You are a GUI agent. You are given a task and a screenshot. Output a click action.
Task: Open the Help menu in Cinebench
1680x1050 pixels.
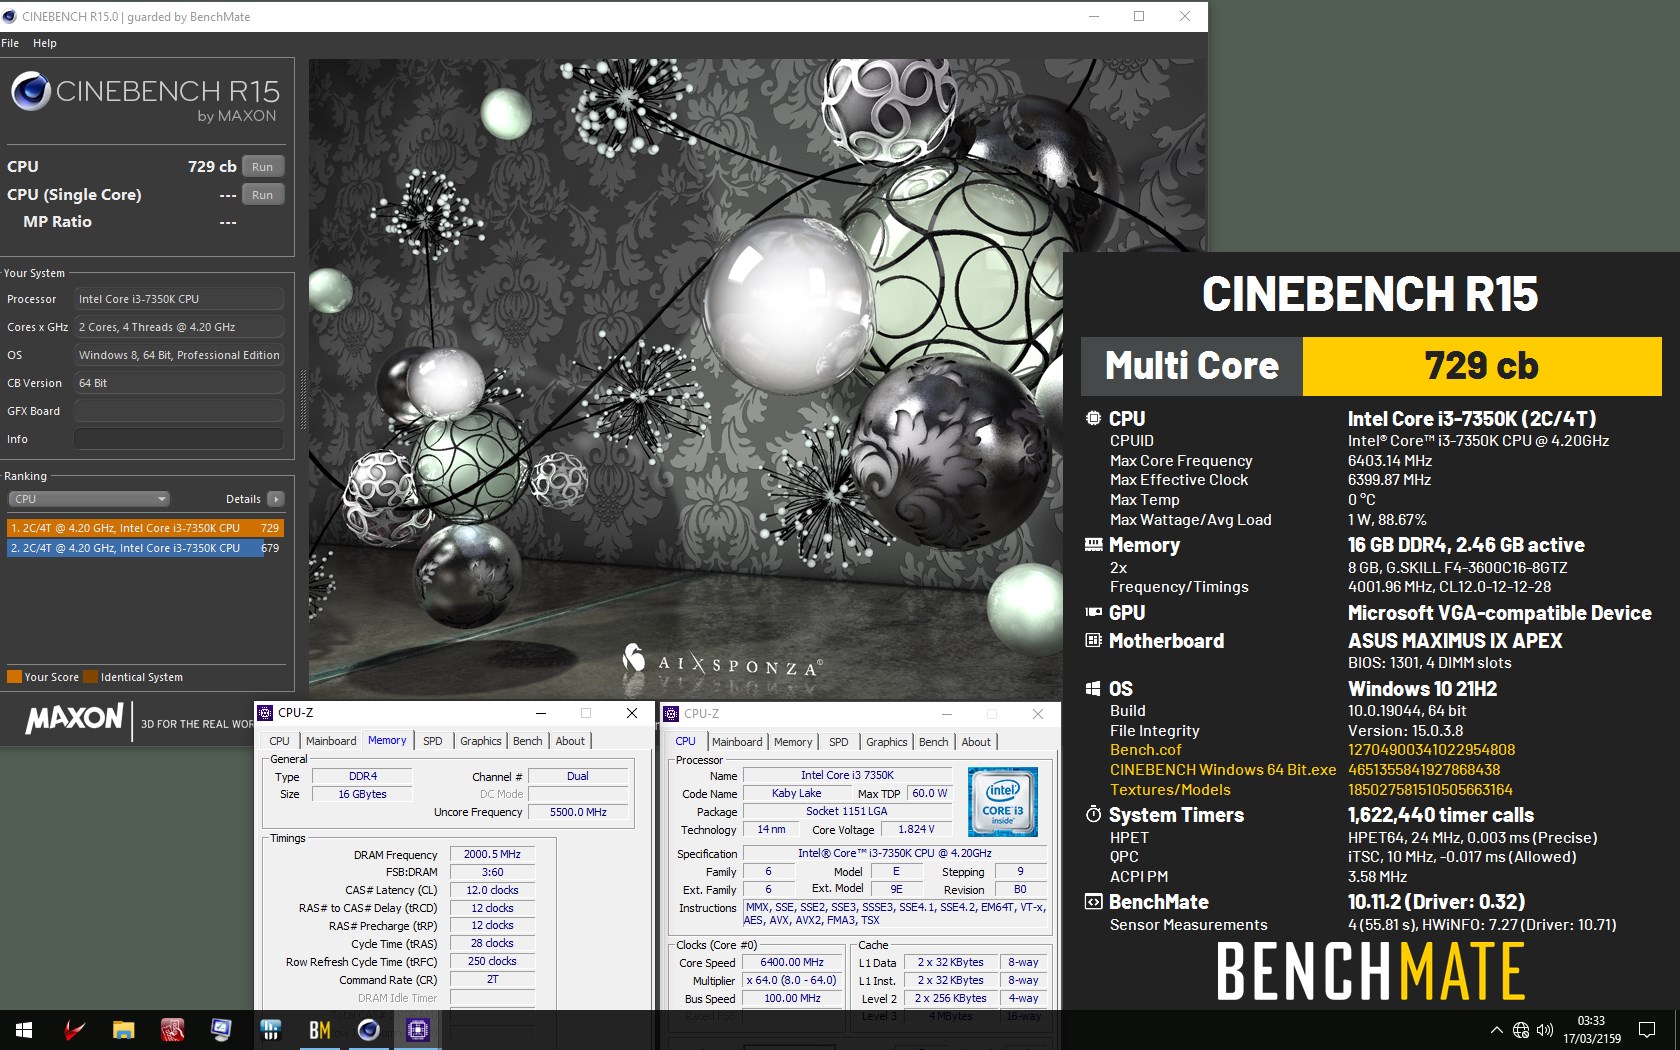44,43
